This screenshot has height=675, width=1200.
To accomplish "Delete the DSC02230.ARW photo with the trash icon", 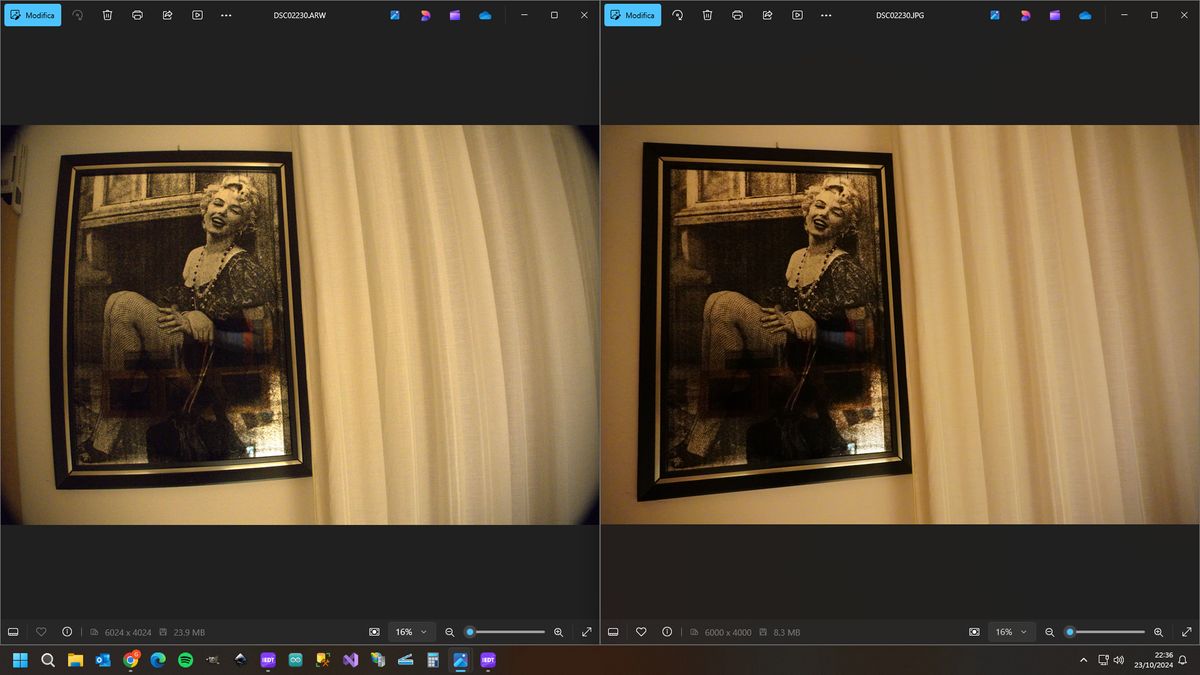I will tap(107, 15).
